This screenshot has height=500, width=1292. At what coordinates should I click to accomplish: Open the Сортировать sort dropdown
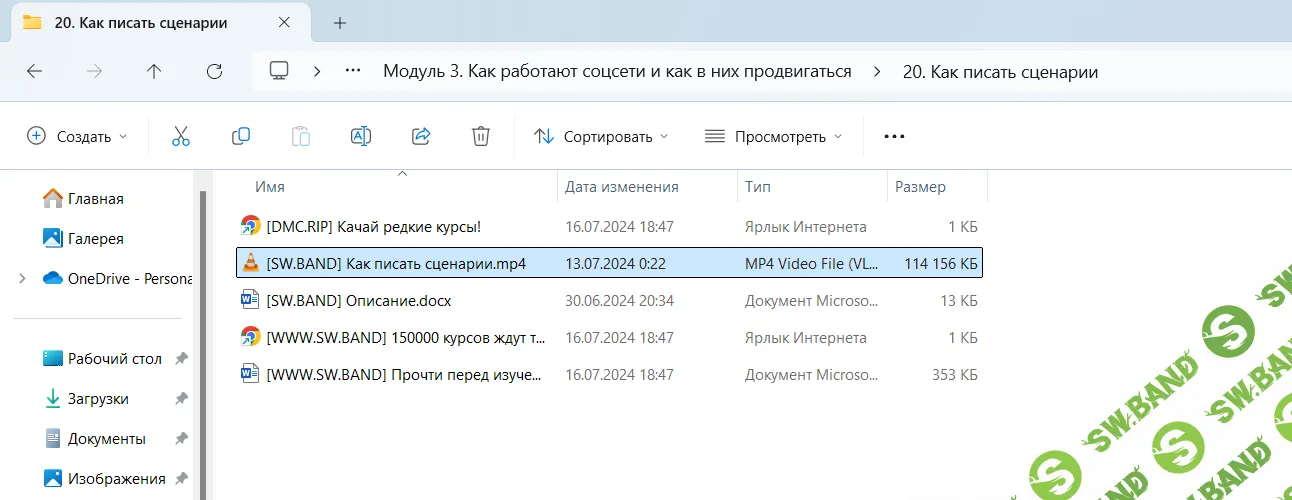point(600,136)
